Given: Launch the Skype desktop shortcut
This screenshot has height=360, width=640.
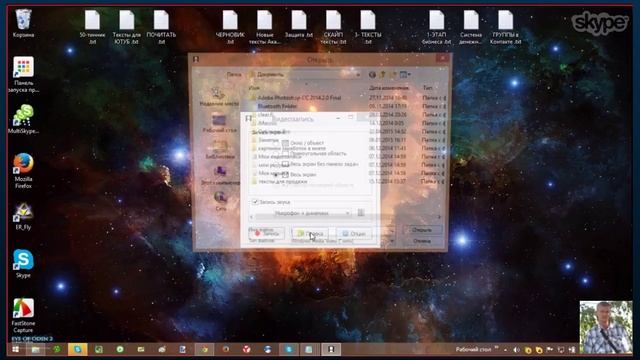Looking at the screenshot, I should 23,264.
